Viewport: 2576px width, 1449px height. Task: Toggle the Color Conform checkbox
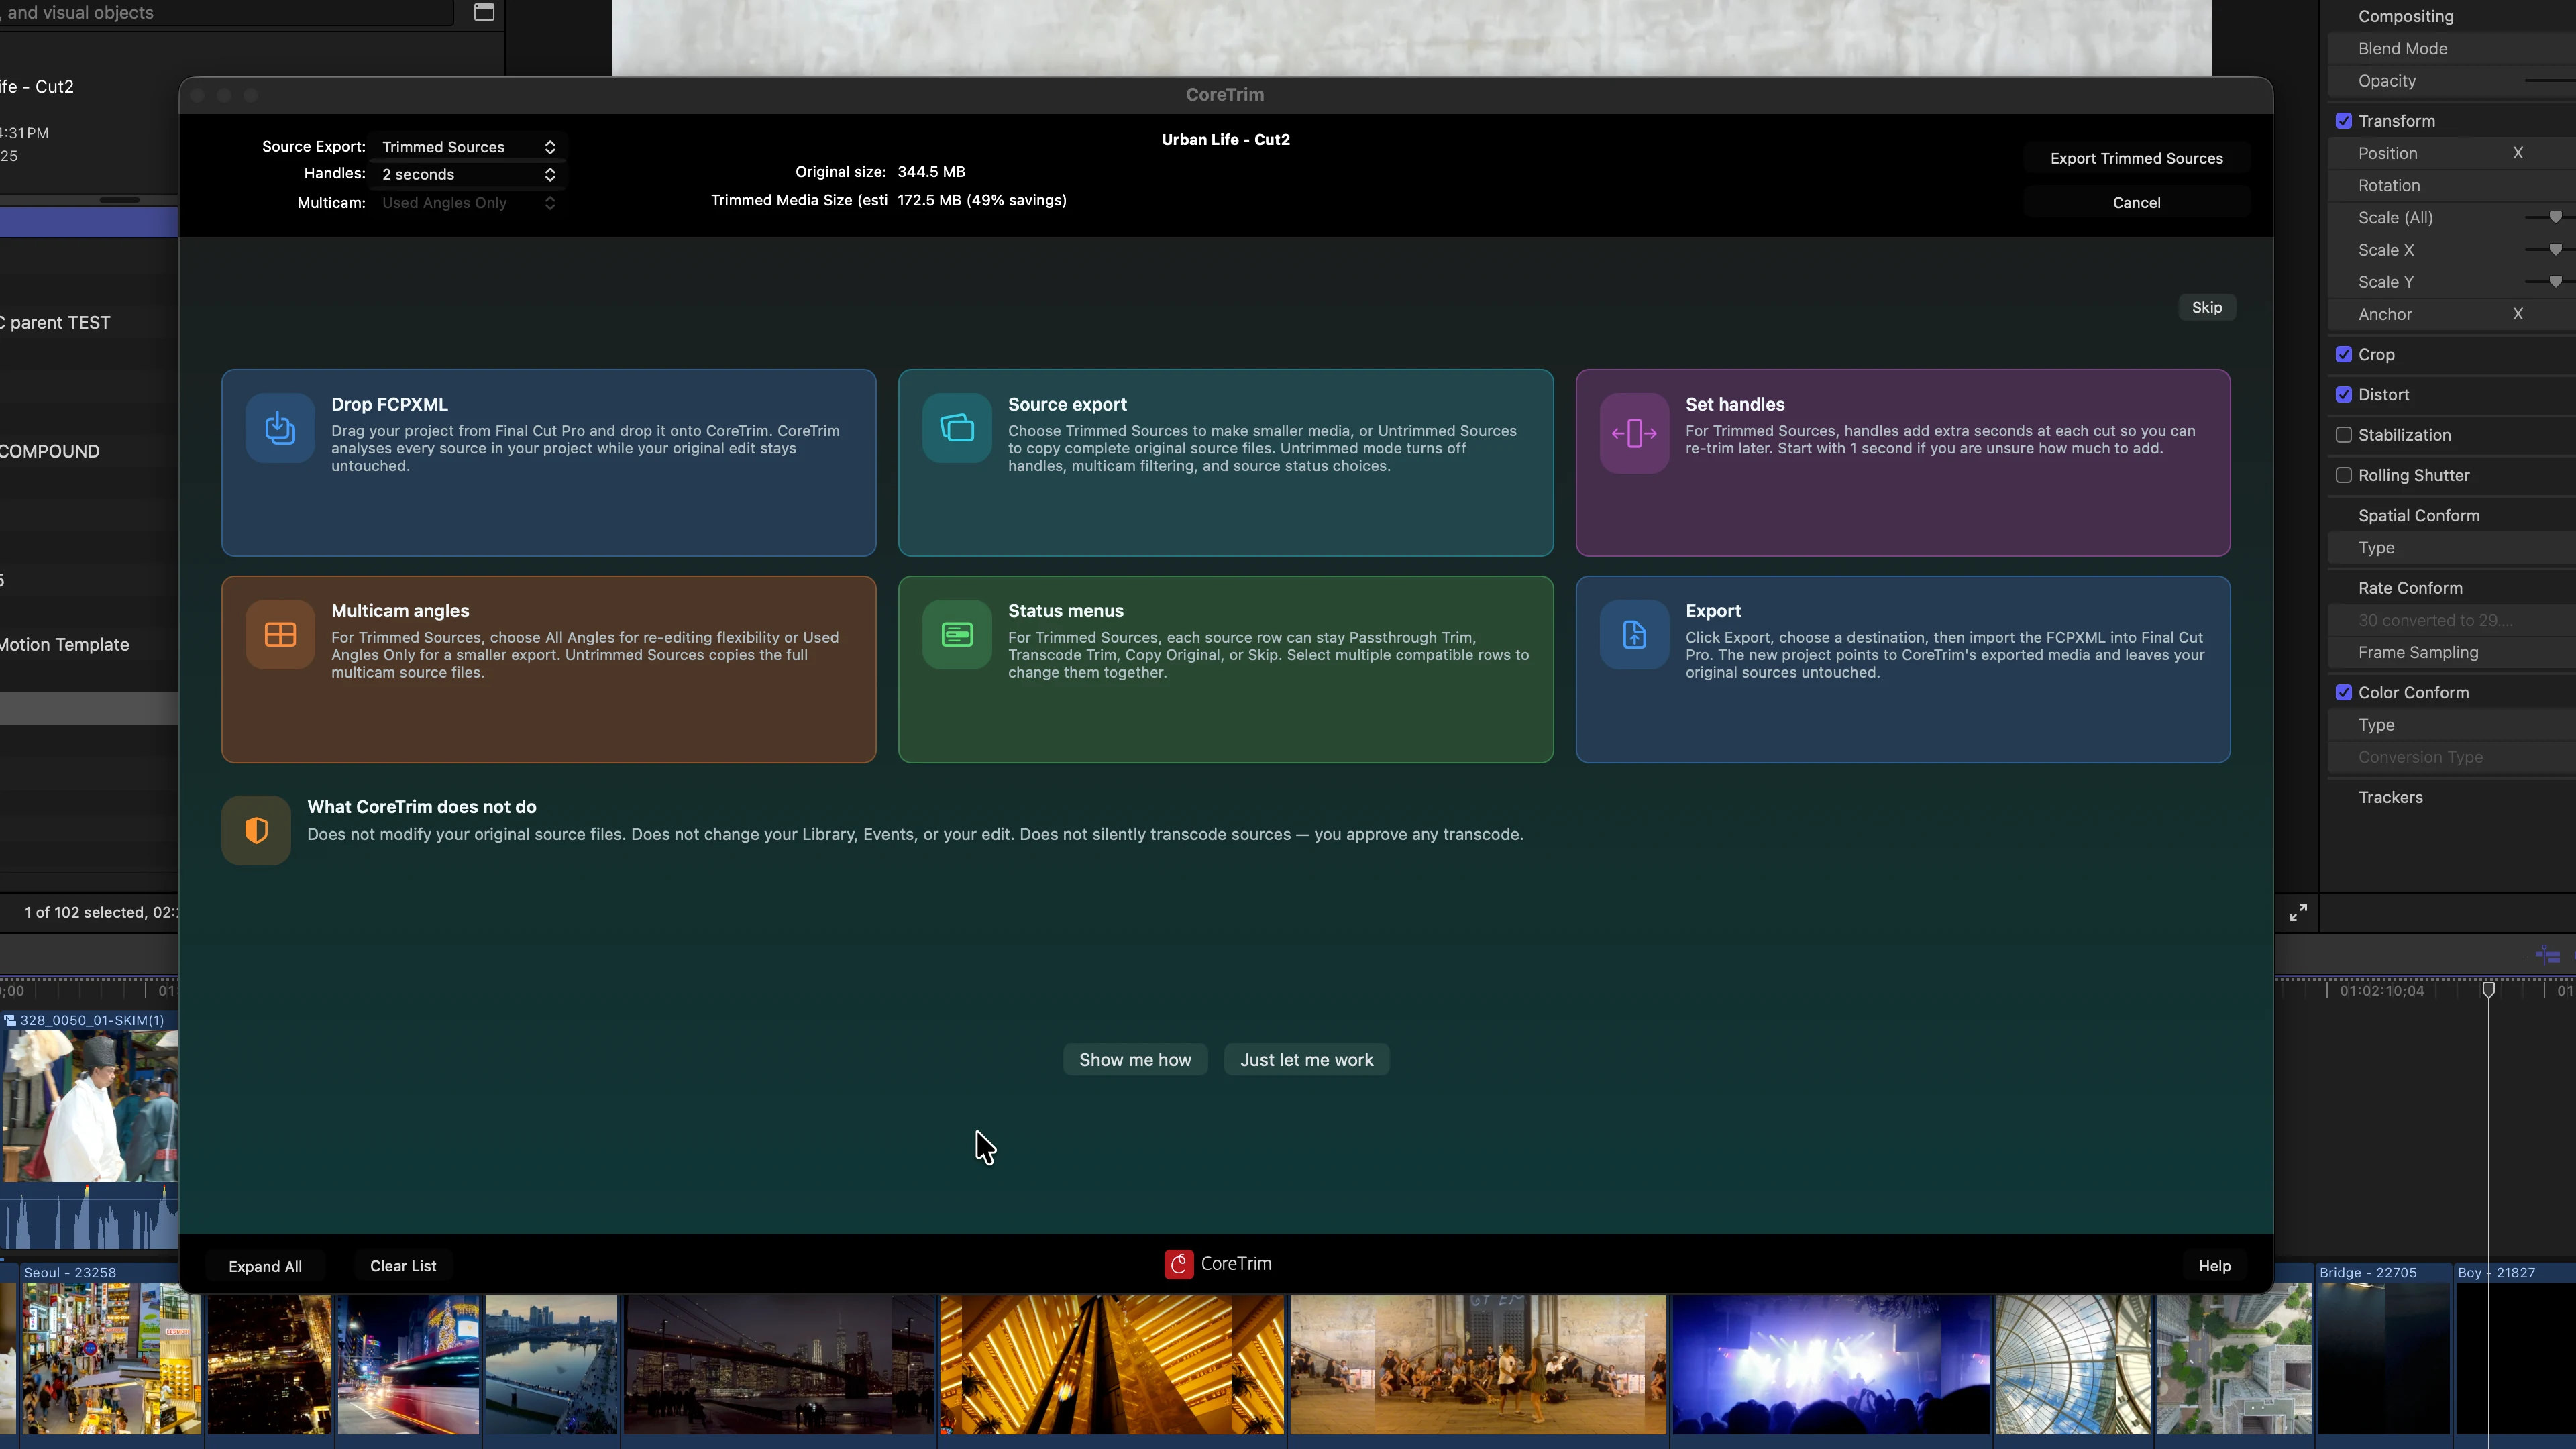point(2344,693)
